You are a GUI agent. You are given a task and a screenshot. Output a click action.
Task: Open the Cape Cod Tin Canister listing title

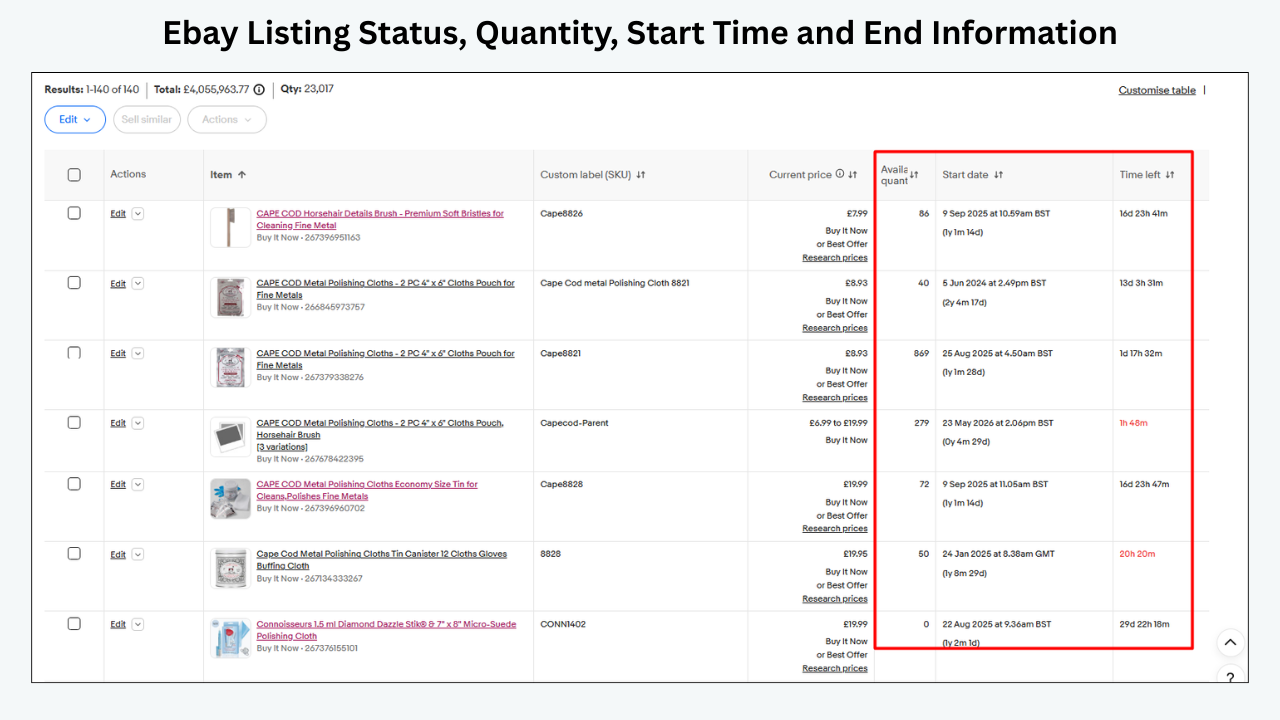pyautogui.click(x=381, y=560)
